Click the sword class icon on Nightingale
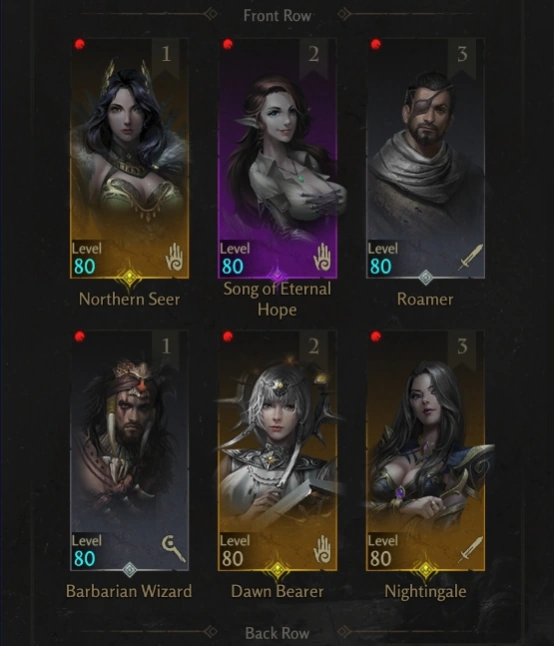 click(470, 549)
